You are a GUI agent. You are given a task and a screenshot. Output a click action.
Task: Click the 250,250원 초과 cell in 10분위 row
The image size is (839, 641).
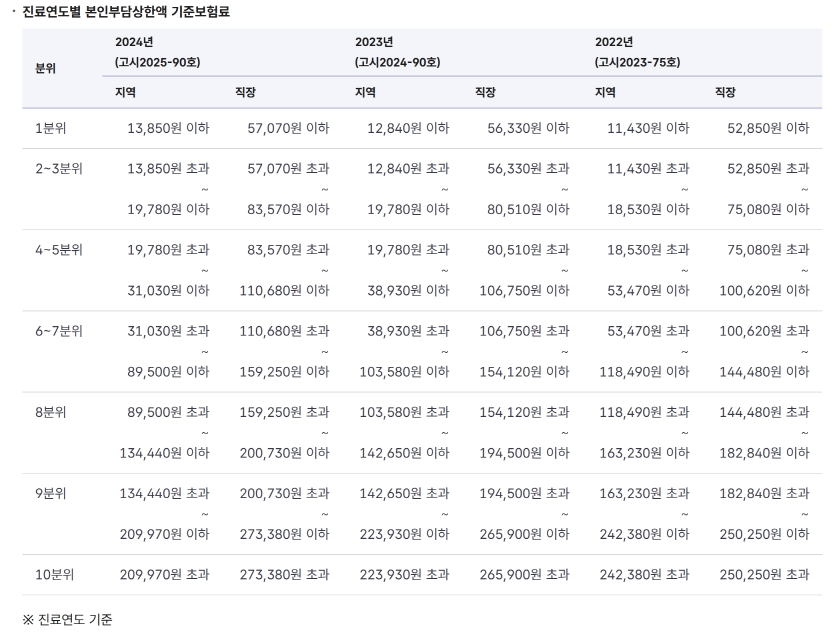[764, 575]
